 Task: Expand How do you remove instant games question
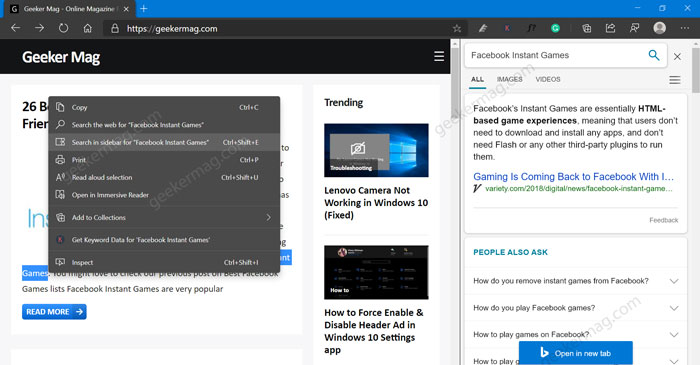[x=575, y=281]
